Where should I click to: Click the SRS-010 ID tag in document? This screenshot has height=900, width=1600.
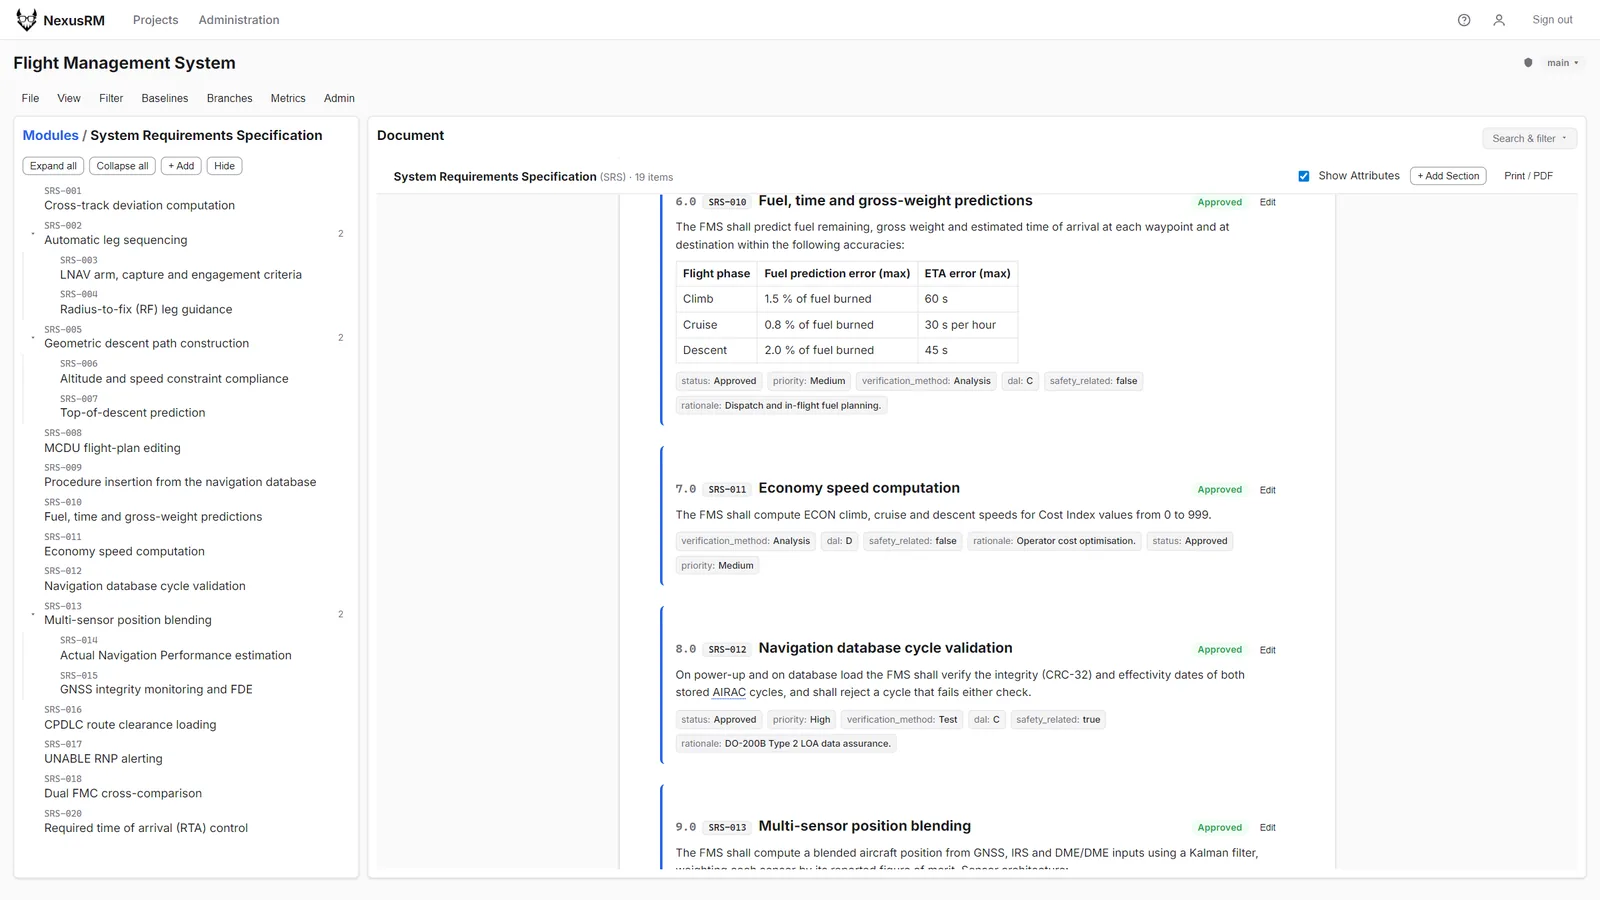coord(727,202)
